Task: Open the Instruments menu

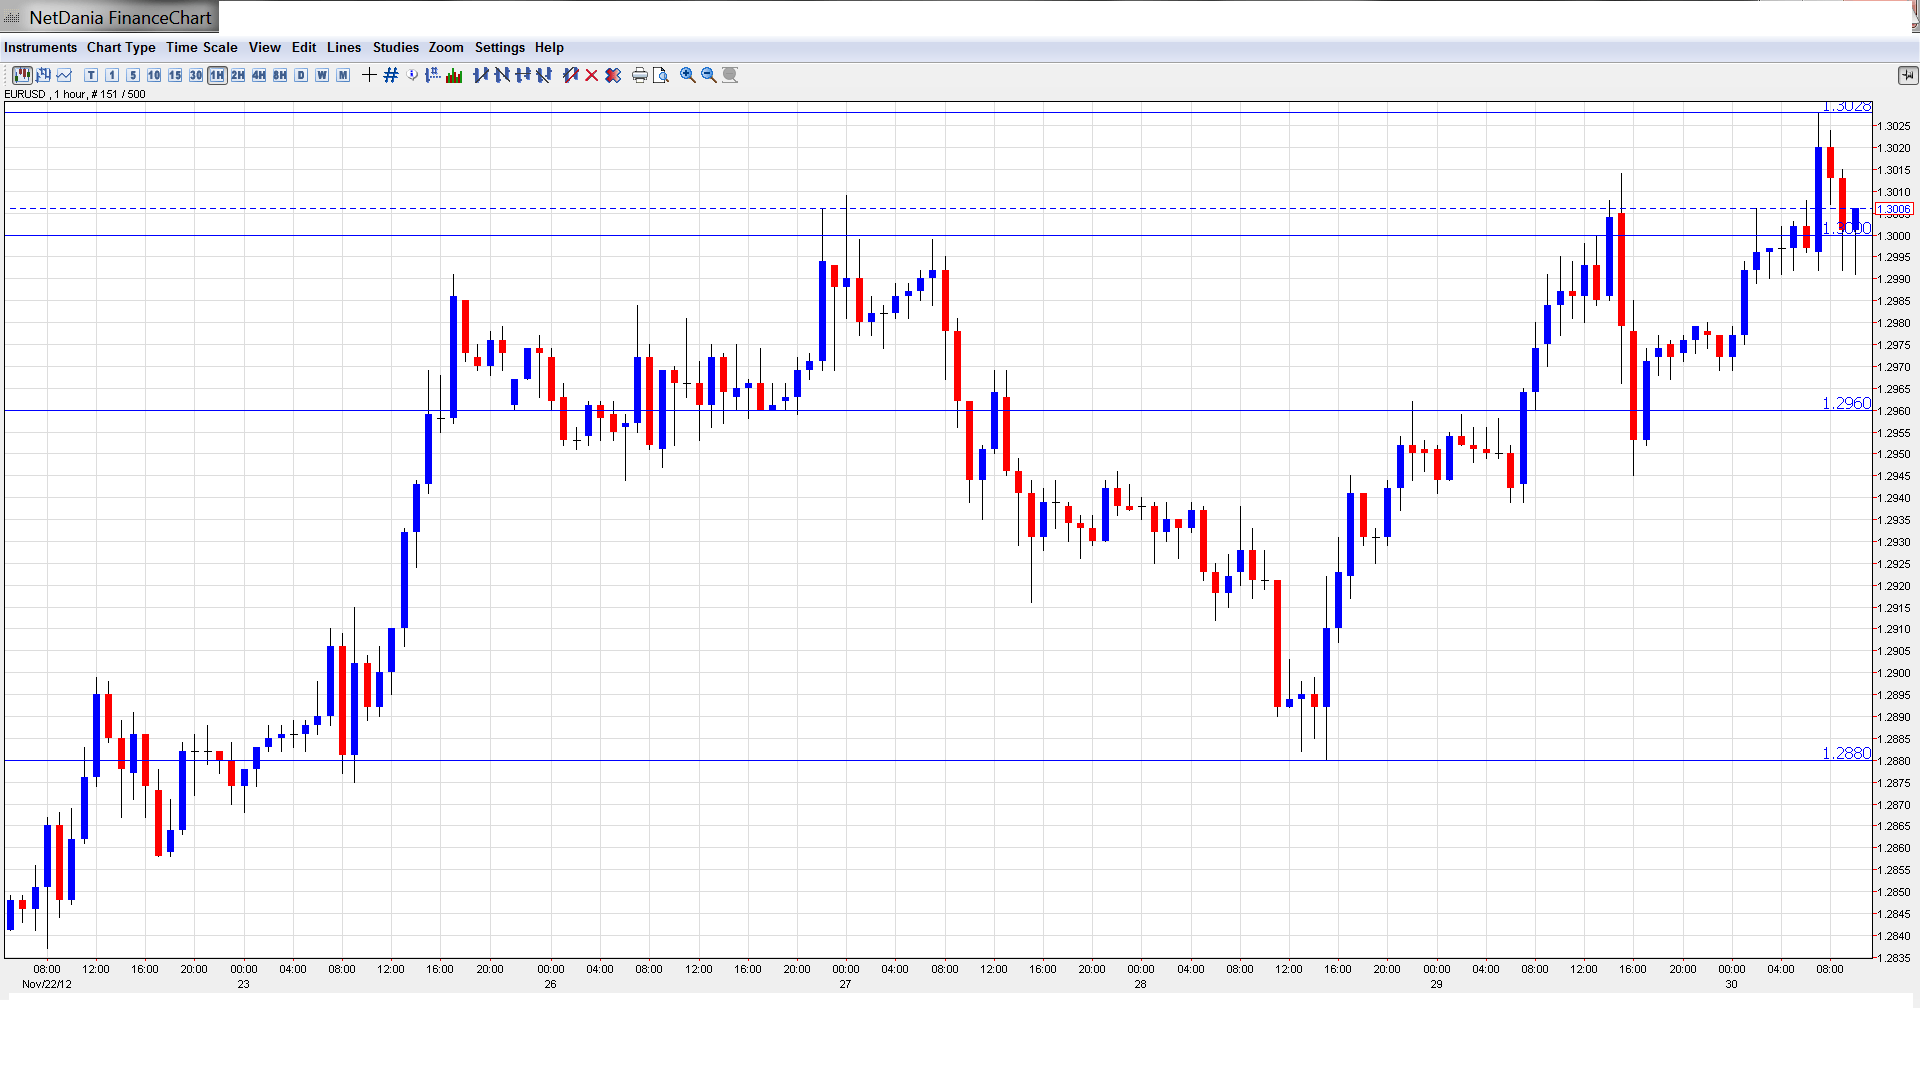Action: click(x=40, y=47)
